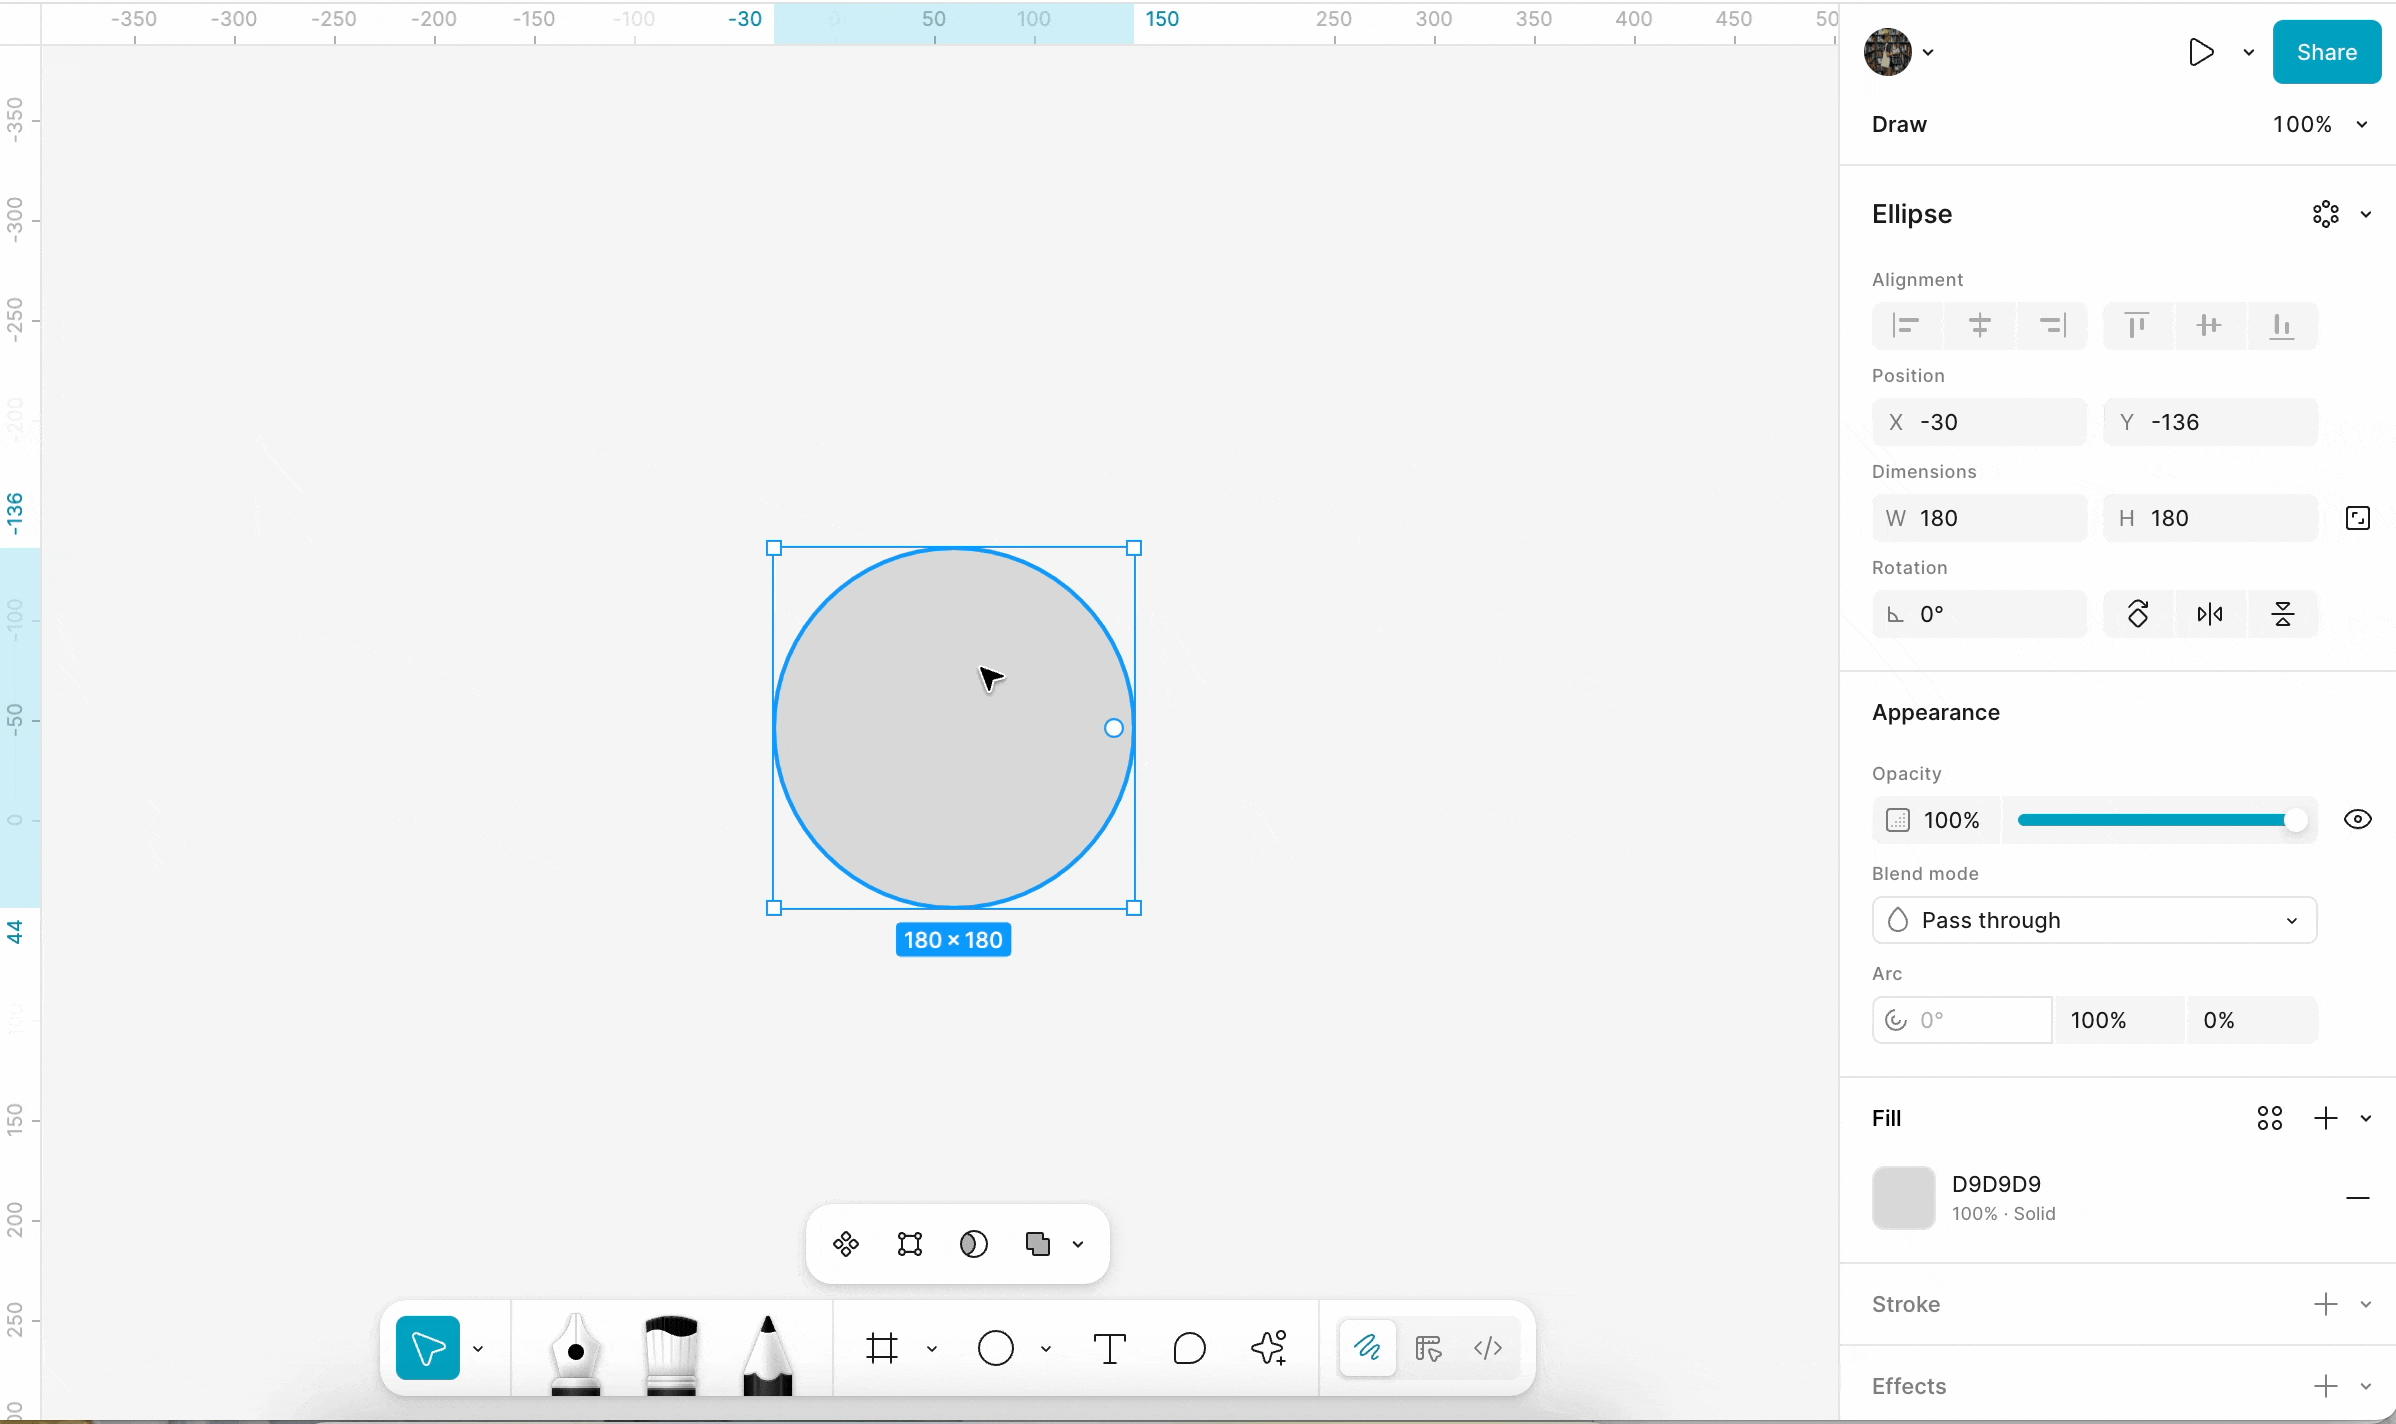Viewport: 2396px width, 1424px height.
Task: Expand the Ellipse component options chevron
Action: tap(2366, 215)
